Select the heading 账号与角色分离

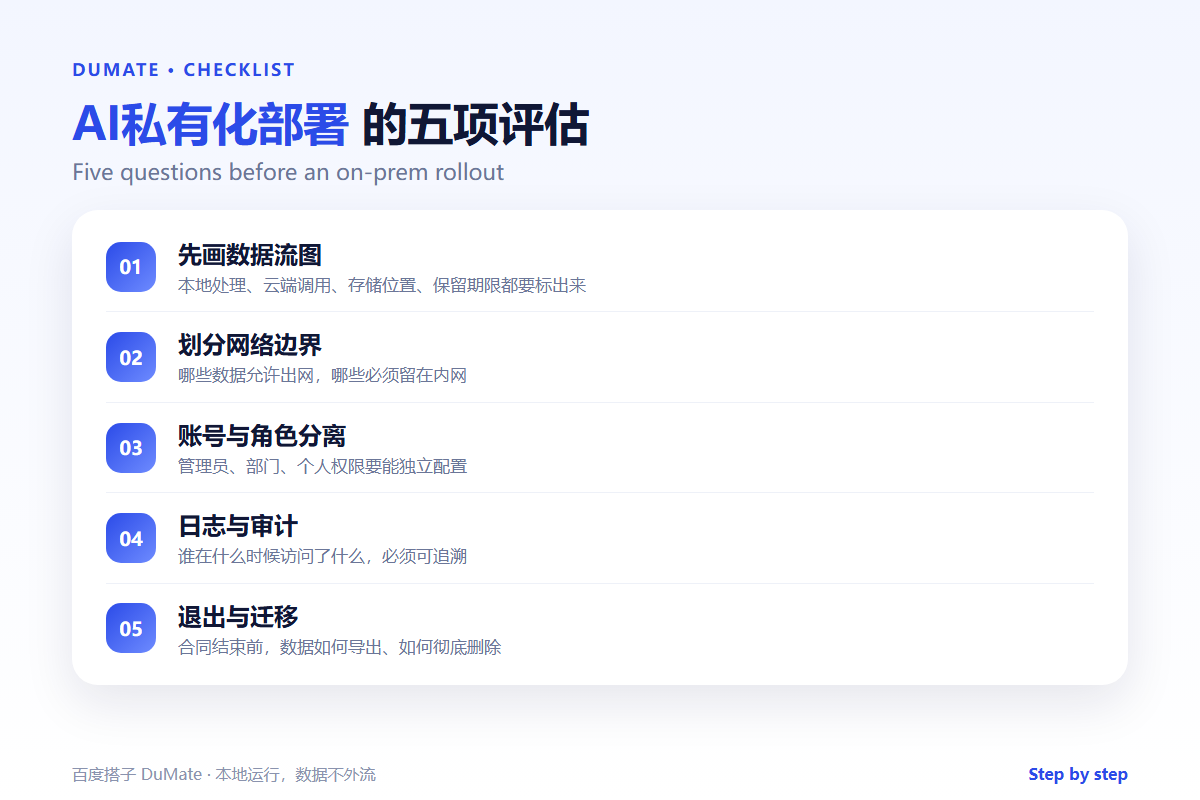click(x=262, y=436)
